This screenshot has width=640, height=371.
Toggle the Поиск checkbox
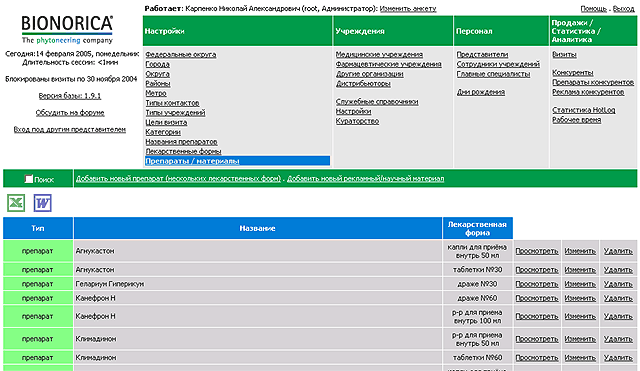(x=28, y=179)
